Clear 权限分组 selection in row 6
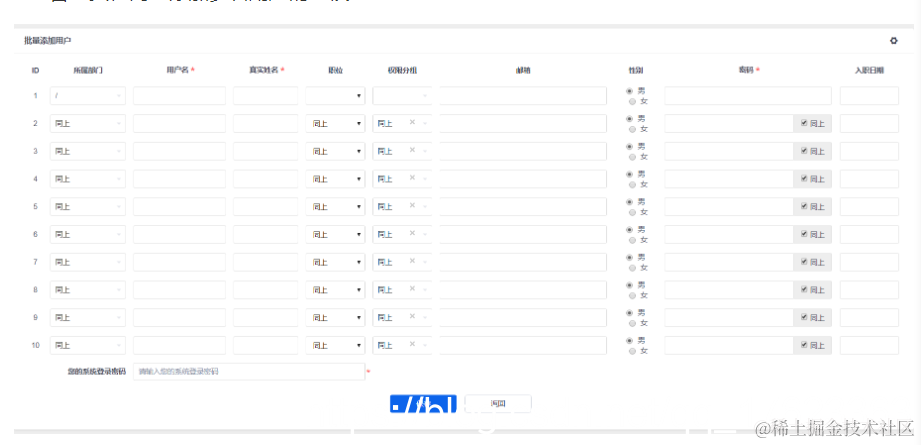Screen dimensions: 921x445 point(412,233)
